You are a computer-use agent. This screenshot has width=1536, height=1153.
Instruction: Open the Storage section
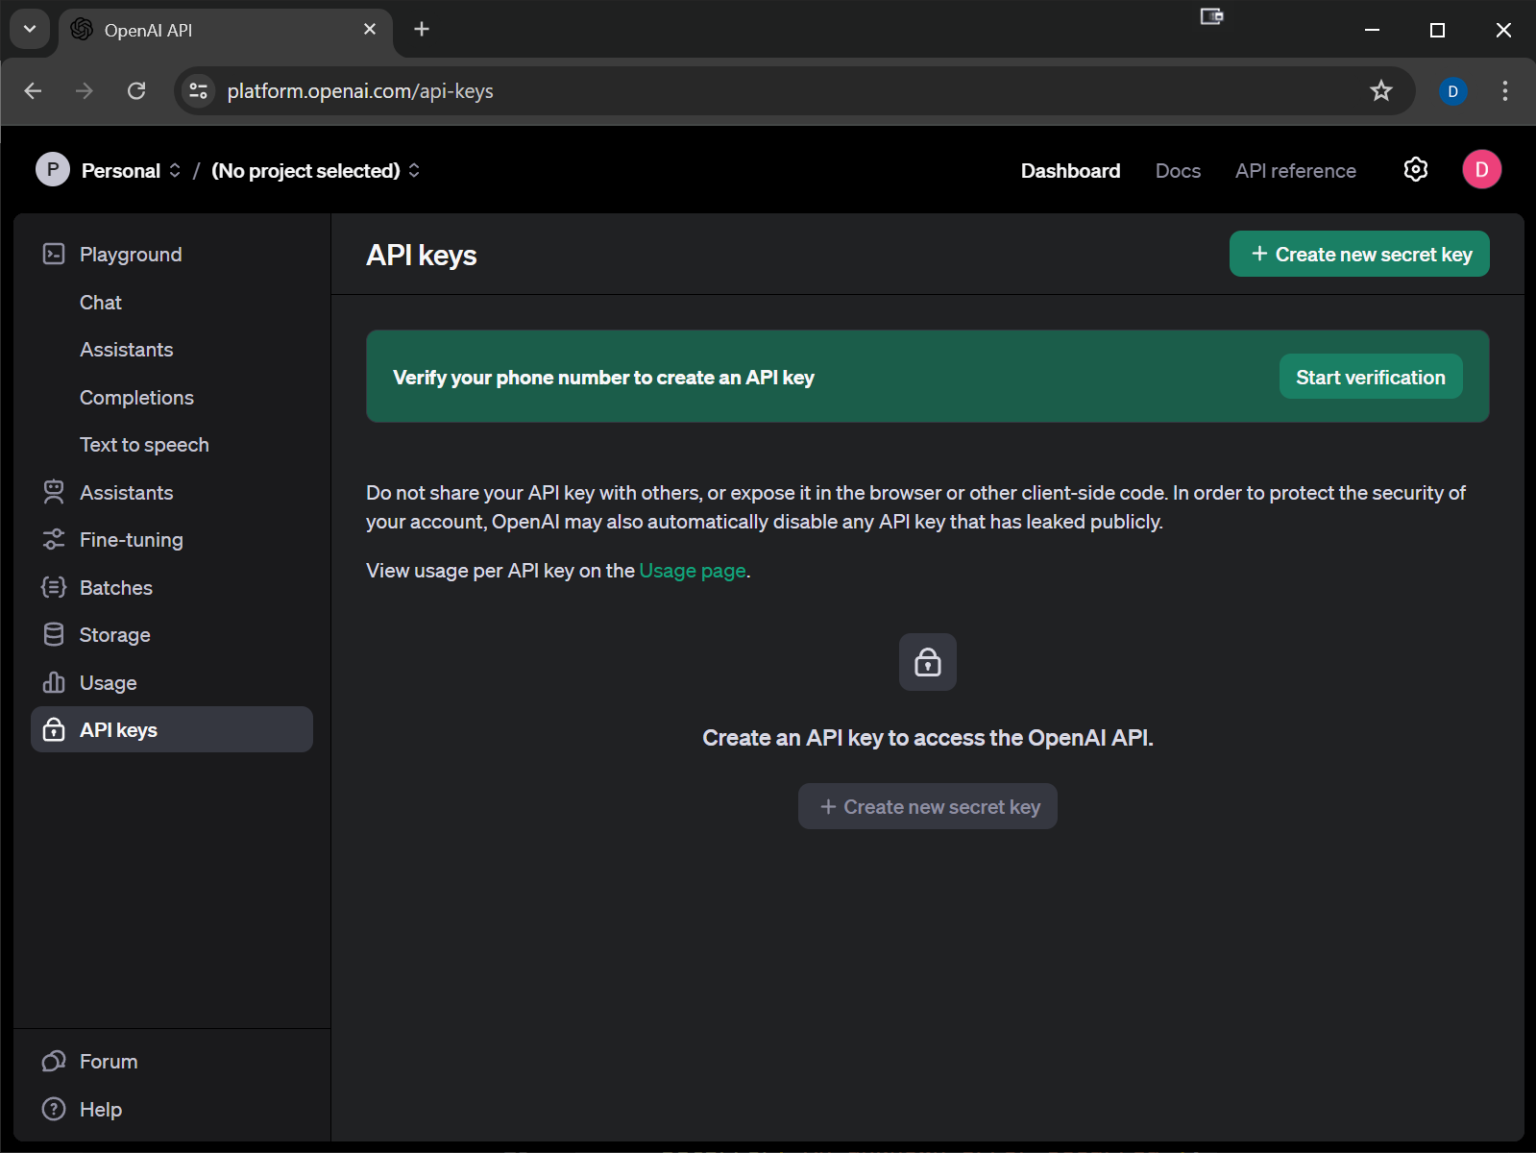(x=114, y=635)
